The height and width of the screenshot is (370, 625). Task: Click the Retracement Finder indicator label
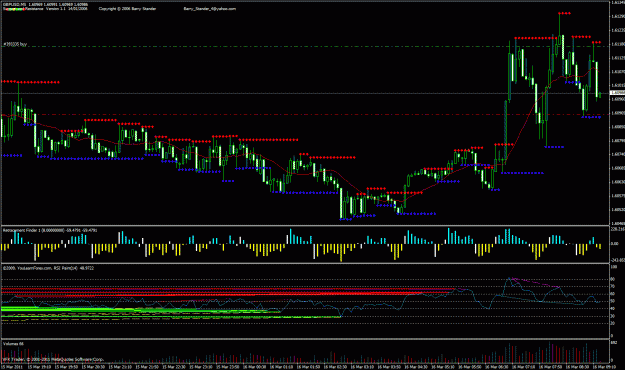(50, 230)
